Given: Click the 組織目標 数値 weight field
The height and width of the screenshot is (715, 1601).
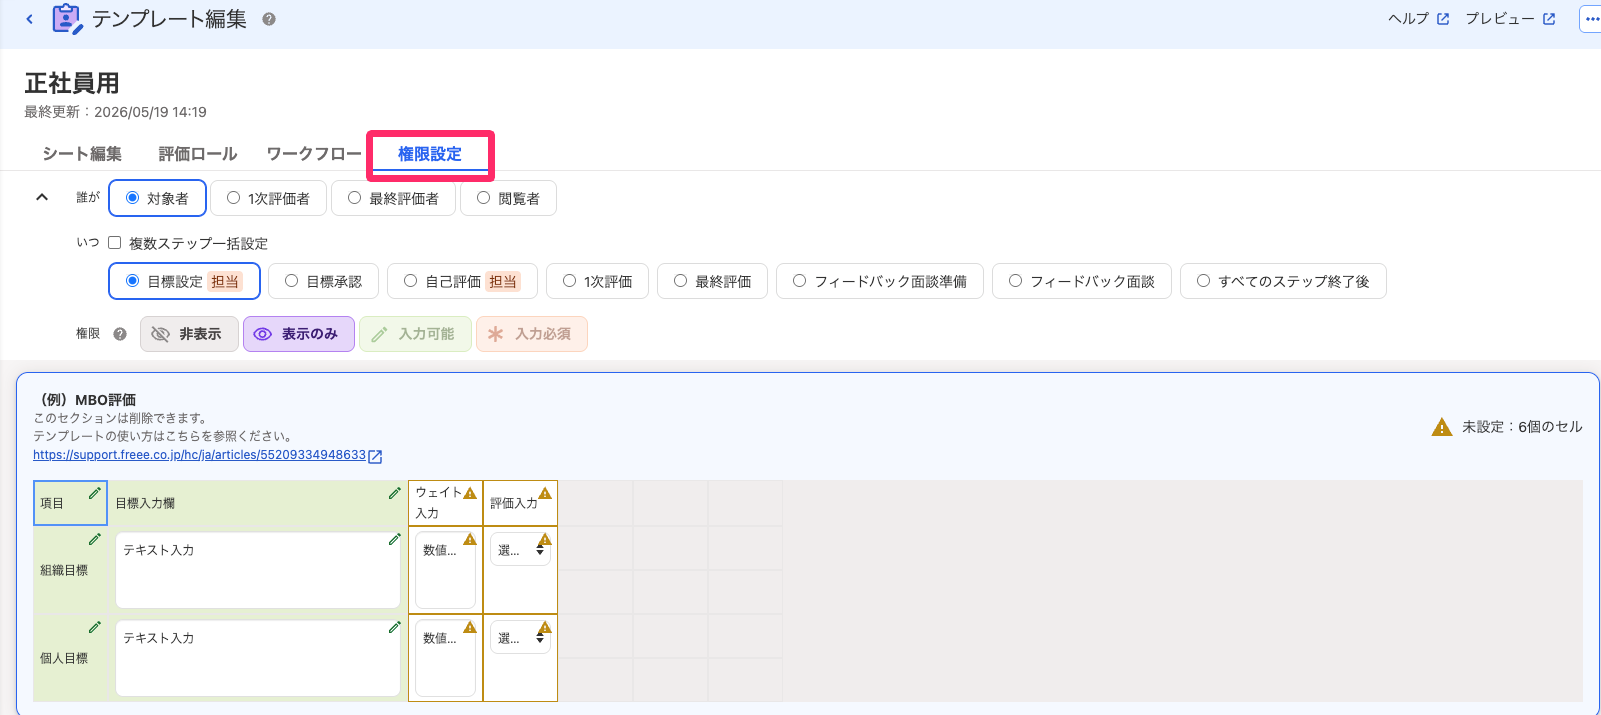Looking at the screenshot, I should click(x=445, y=570).
